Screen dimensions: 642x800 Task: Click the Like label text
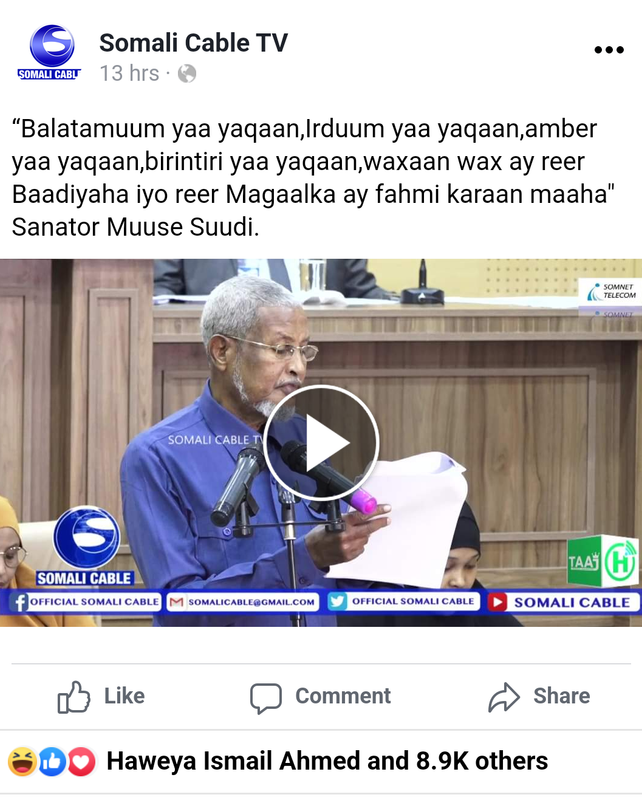tap(125, 696)
